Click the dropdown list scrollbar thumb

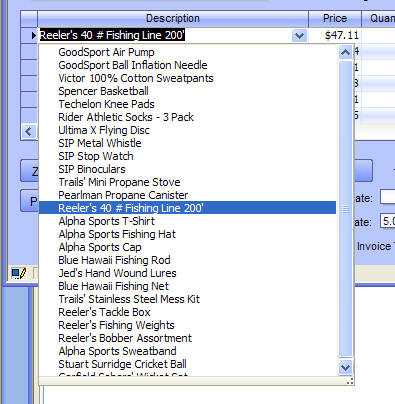click(x=345, y=209)
